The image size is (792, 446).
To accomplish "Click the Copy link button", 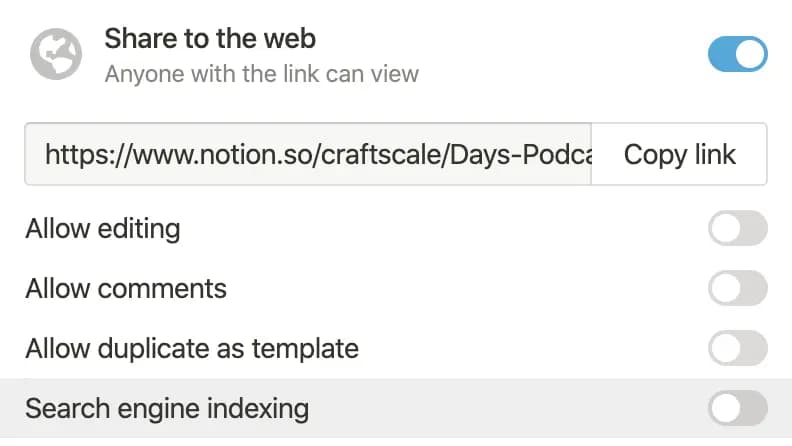I will (679, 154).
